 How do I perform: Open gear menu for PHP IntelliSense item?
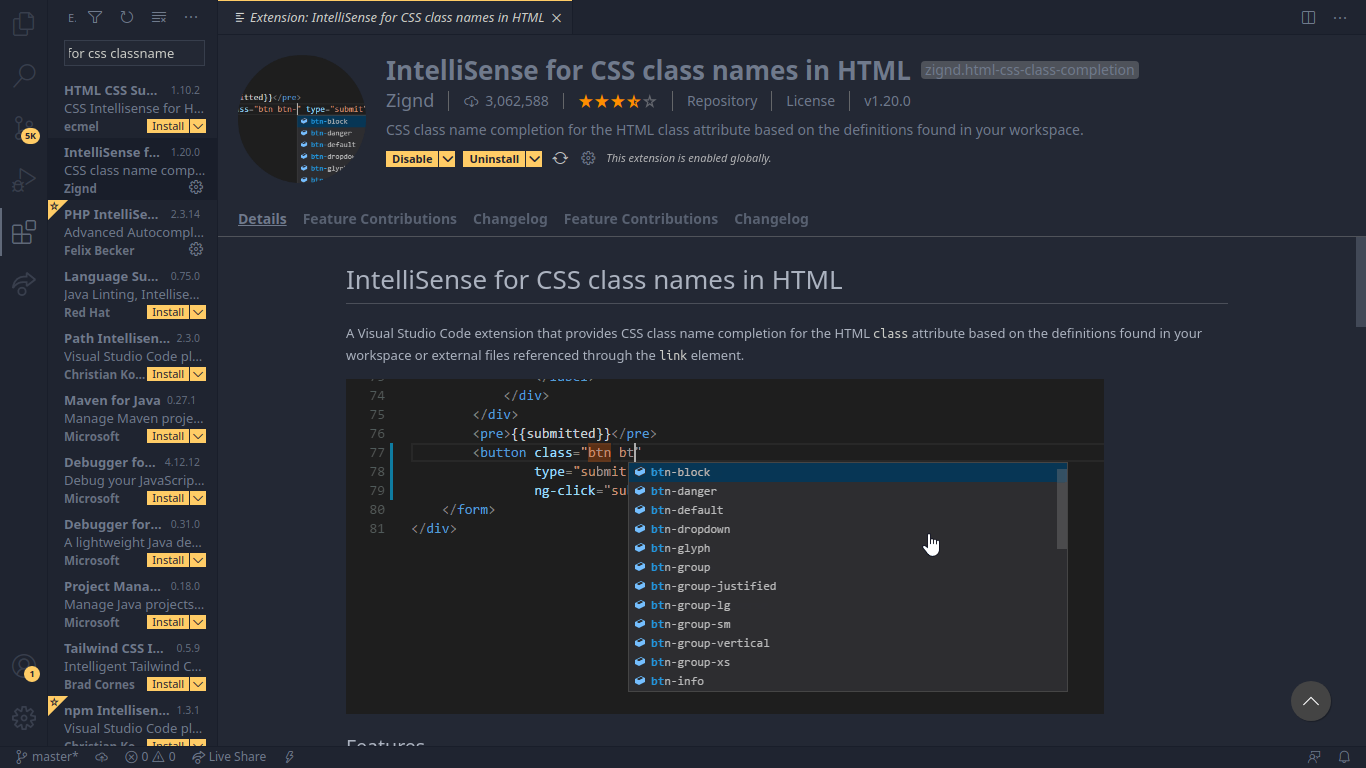[x=196, y=249]
